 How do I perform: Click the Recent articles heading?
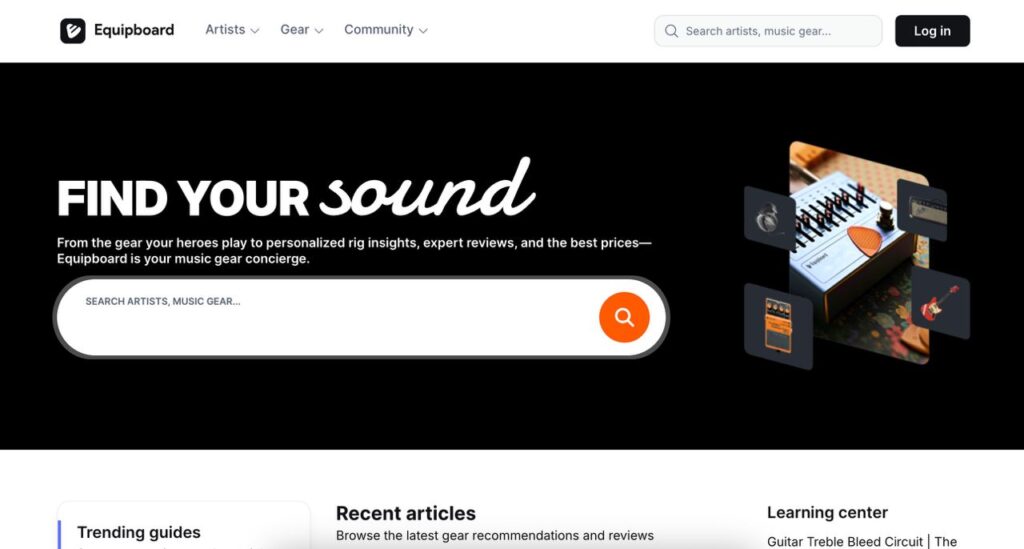coord(406,513)
